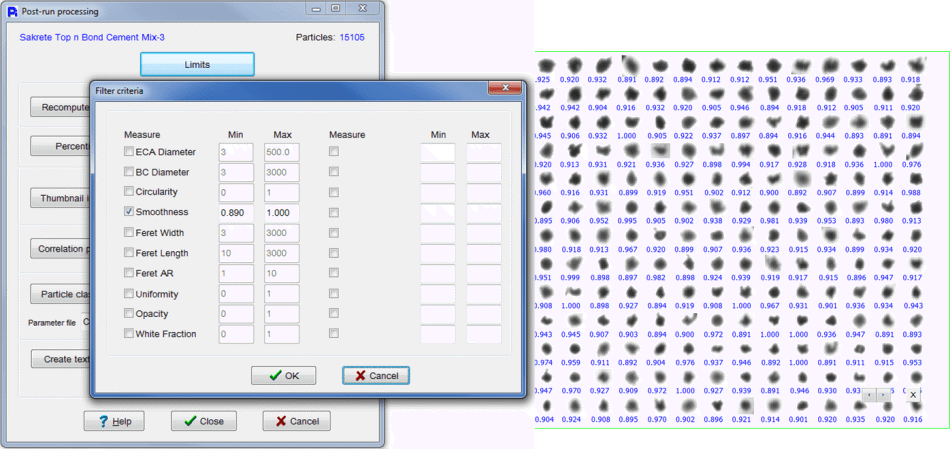Click Sakrete Top n Bond Cement Mix-3 title
This screenshot has width=950, height=449.
point(92,38)
